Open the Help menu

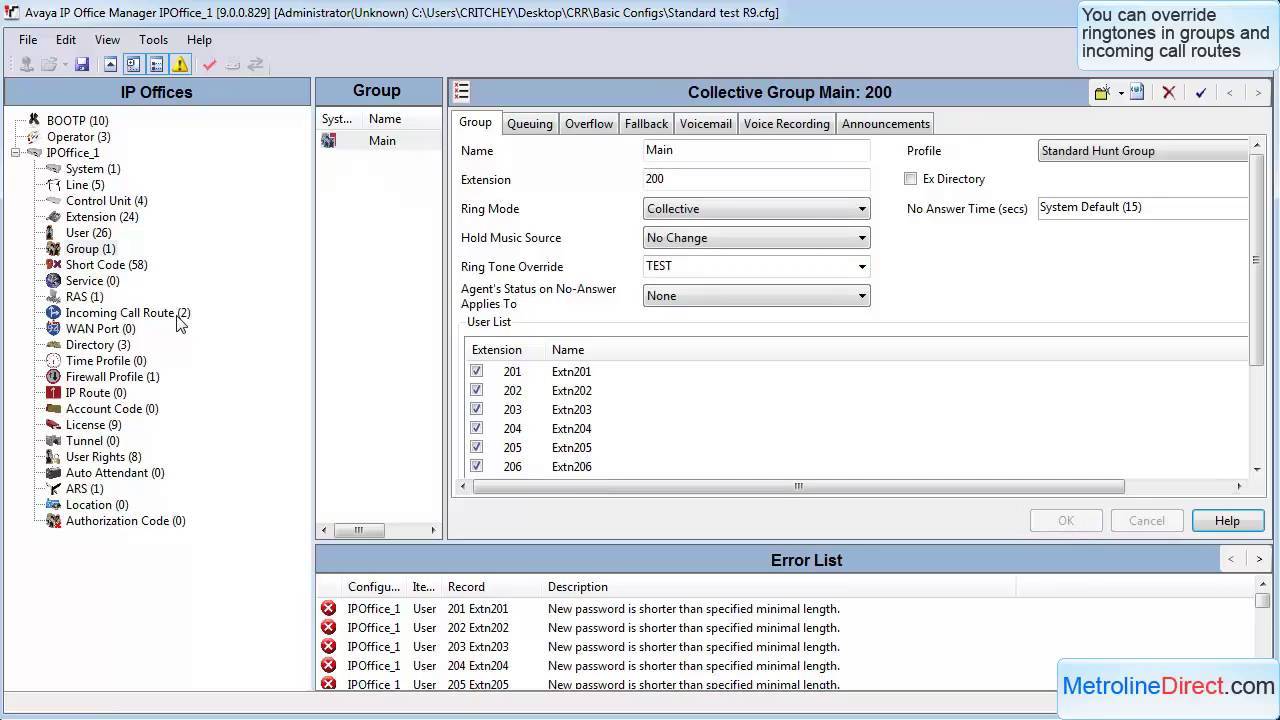click(199, 40)
